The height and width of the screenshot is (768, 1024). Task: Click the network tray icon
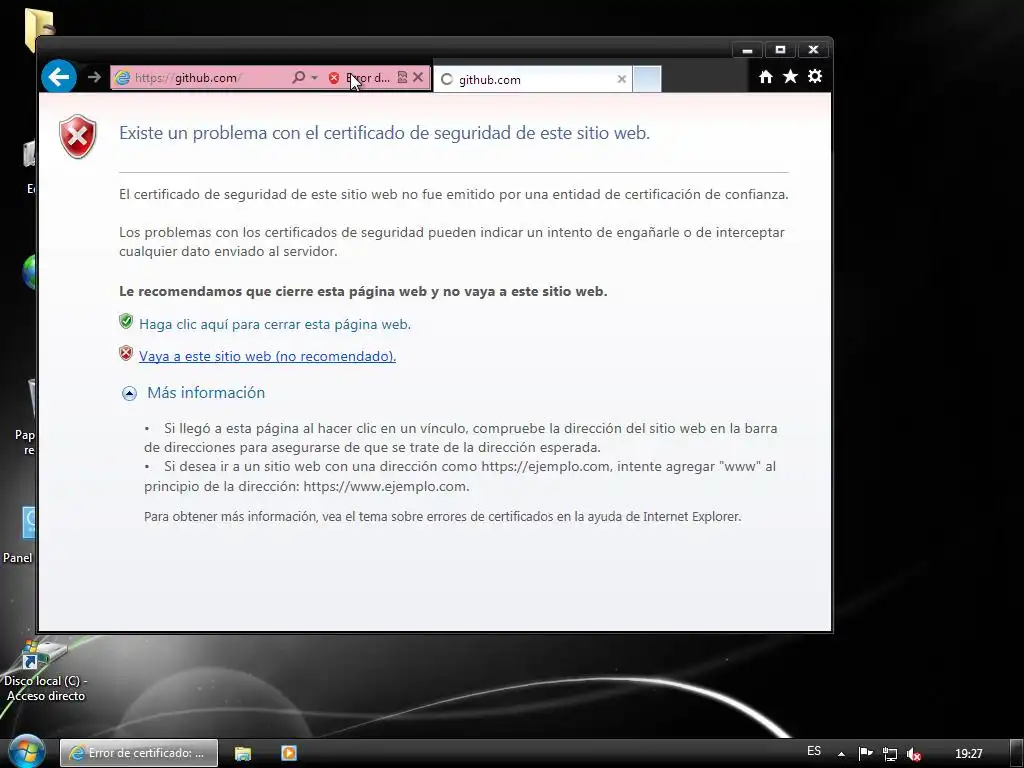(x=889, y=754)
